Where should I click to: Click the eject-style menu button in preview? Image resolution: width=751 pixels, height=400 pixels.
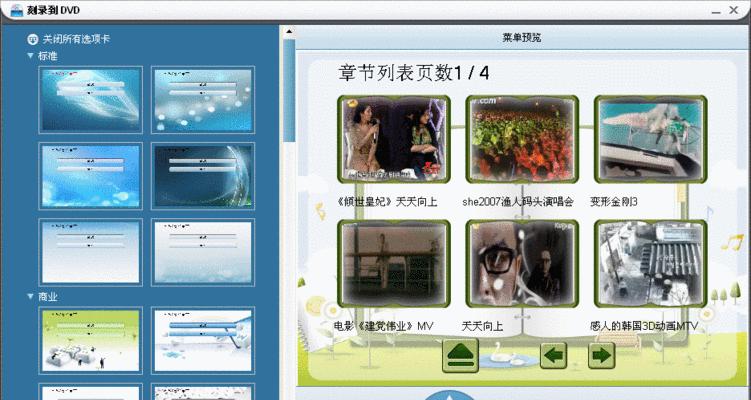pos(460,355)
